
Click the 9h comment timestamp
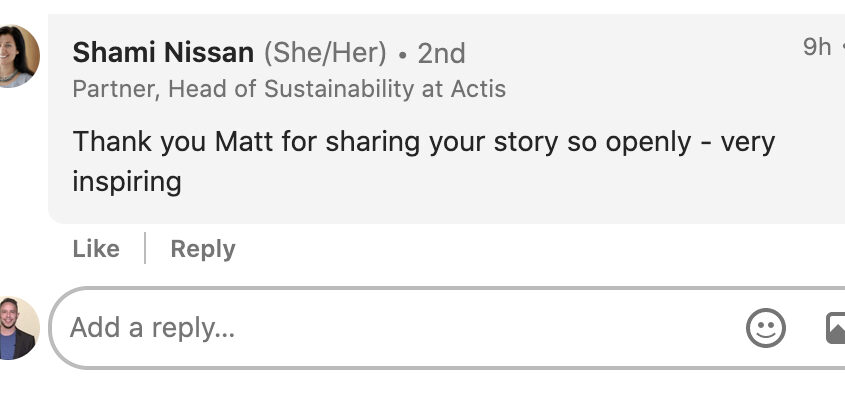click(x=817, y=47)
